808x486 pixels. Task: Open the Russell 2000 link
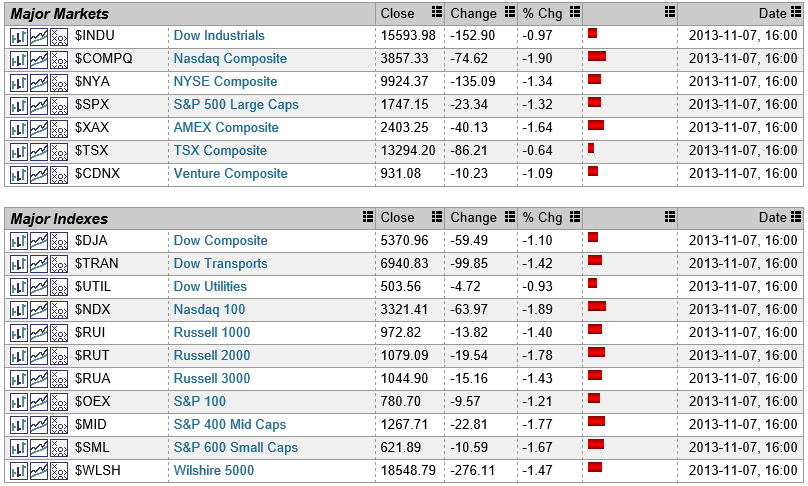point(212,356)
